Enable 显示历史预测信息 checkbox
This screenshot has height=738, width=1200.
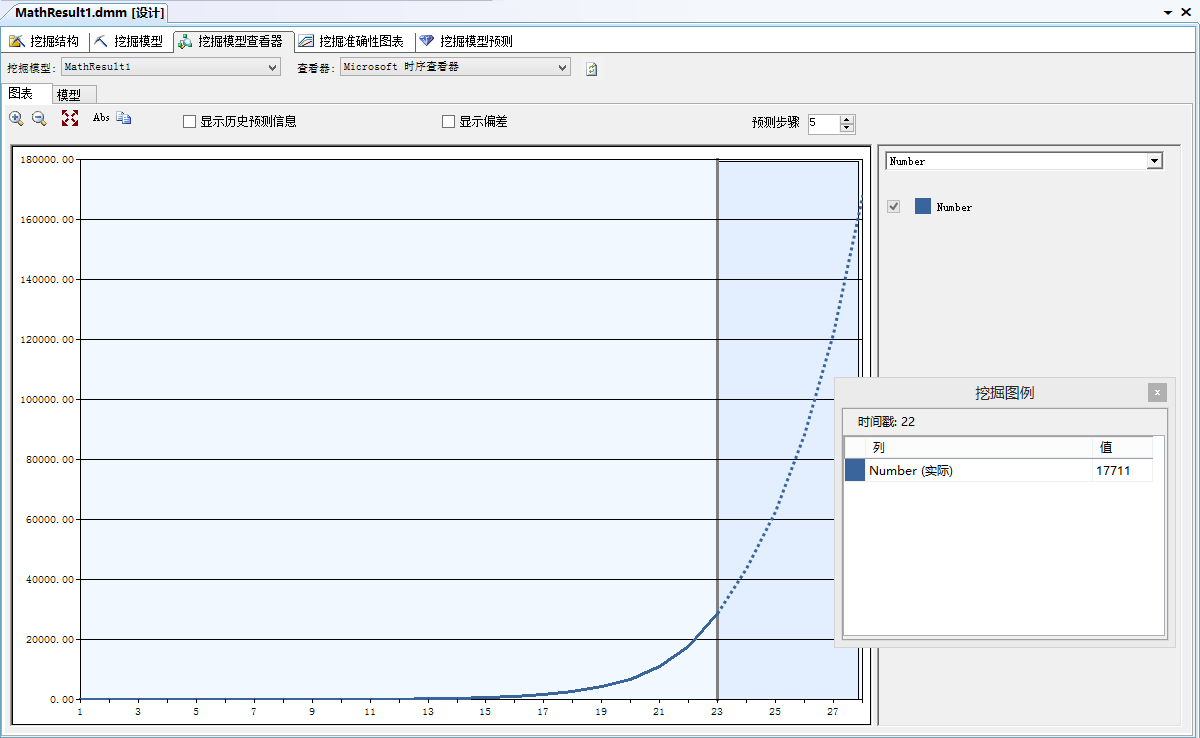pyautogui.click(x=189, y=122)
